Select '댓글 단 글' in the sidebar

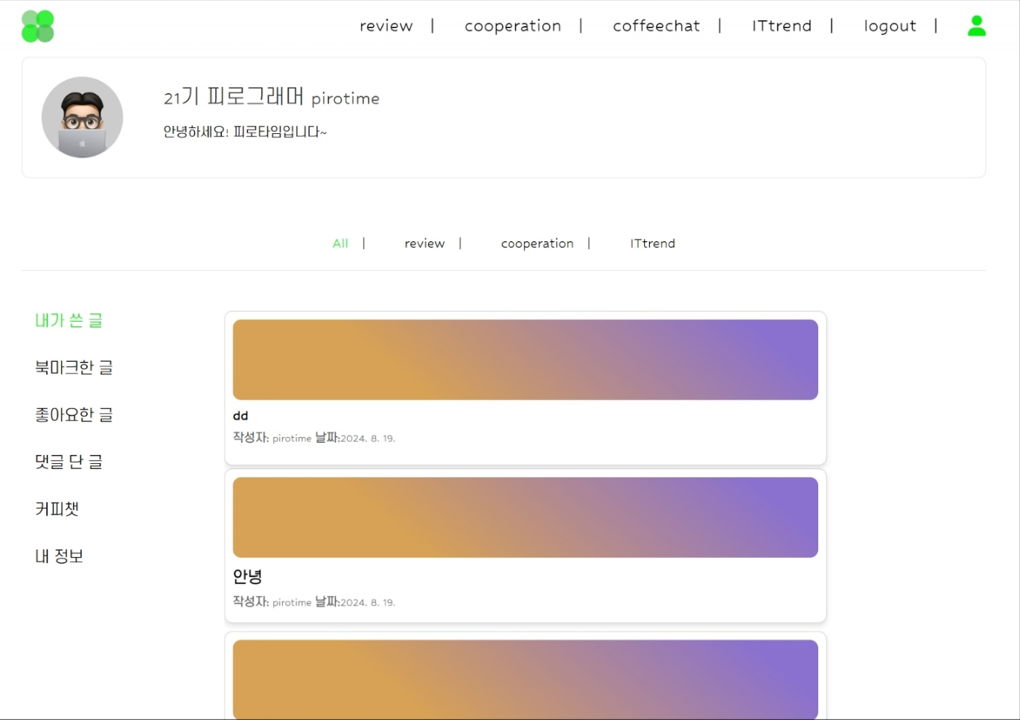tap(68, 461)
